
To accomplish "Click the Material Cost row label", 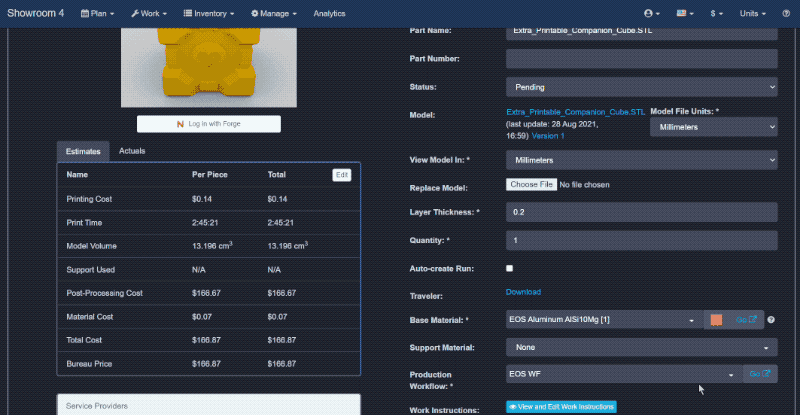I will point(89,316).
